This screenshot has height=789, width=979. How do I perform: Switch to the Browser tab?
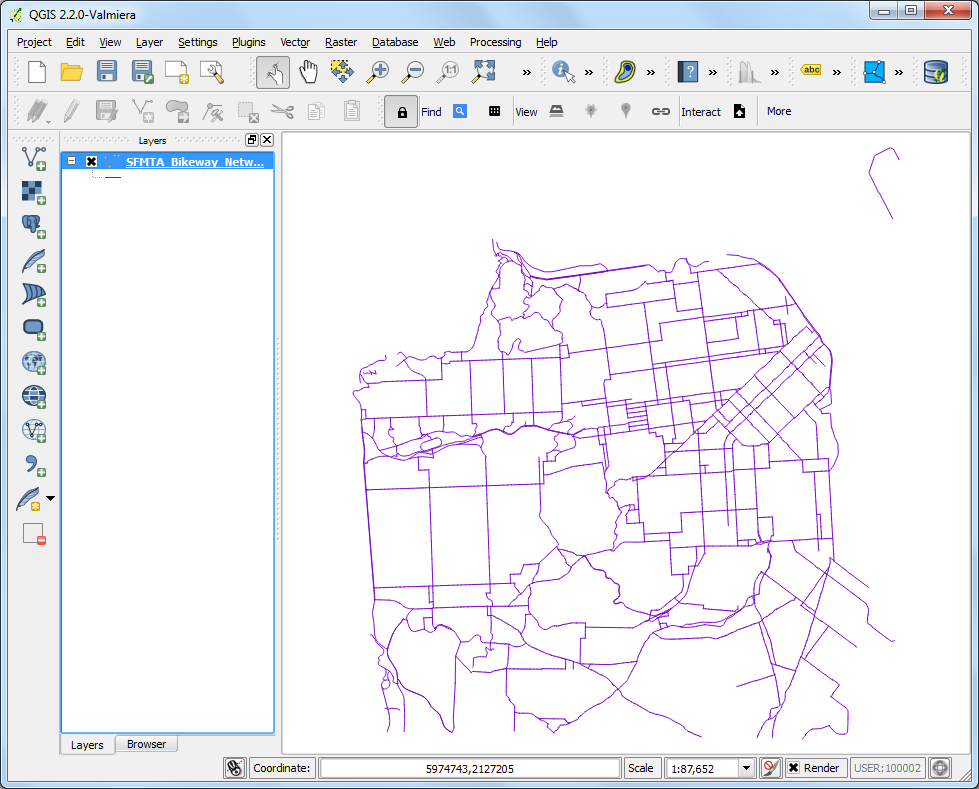pos(146,744)
